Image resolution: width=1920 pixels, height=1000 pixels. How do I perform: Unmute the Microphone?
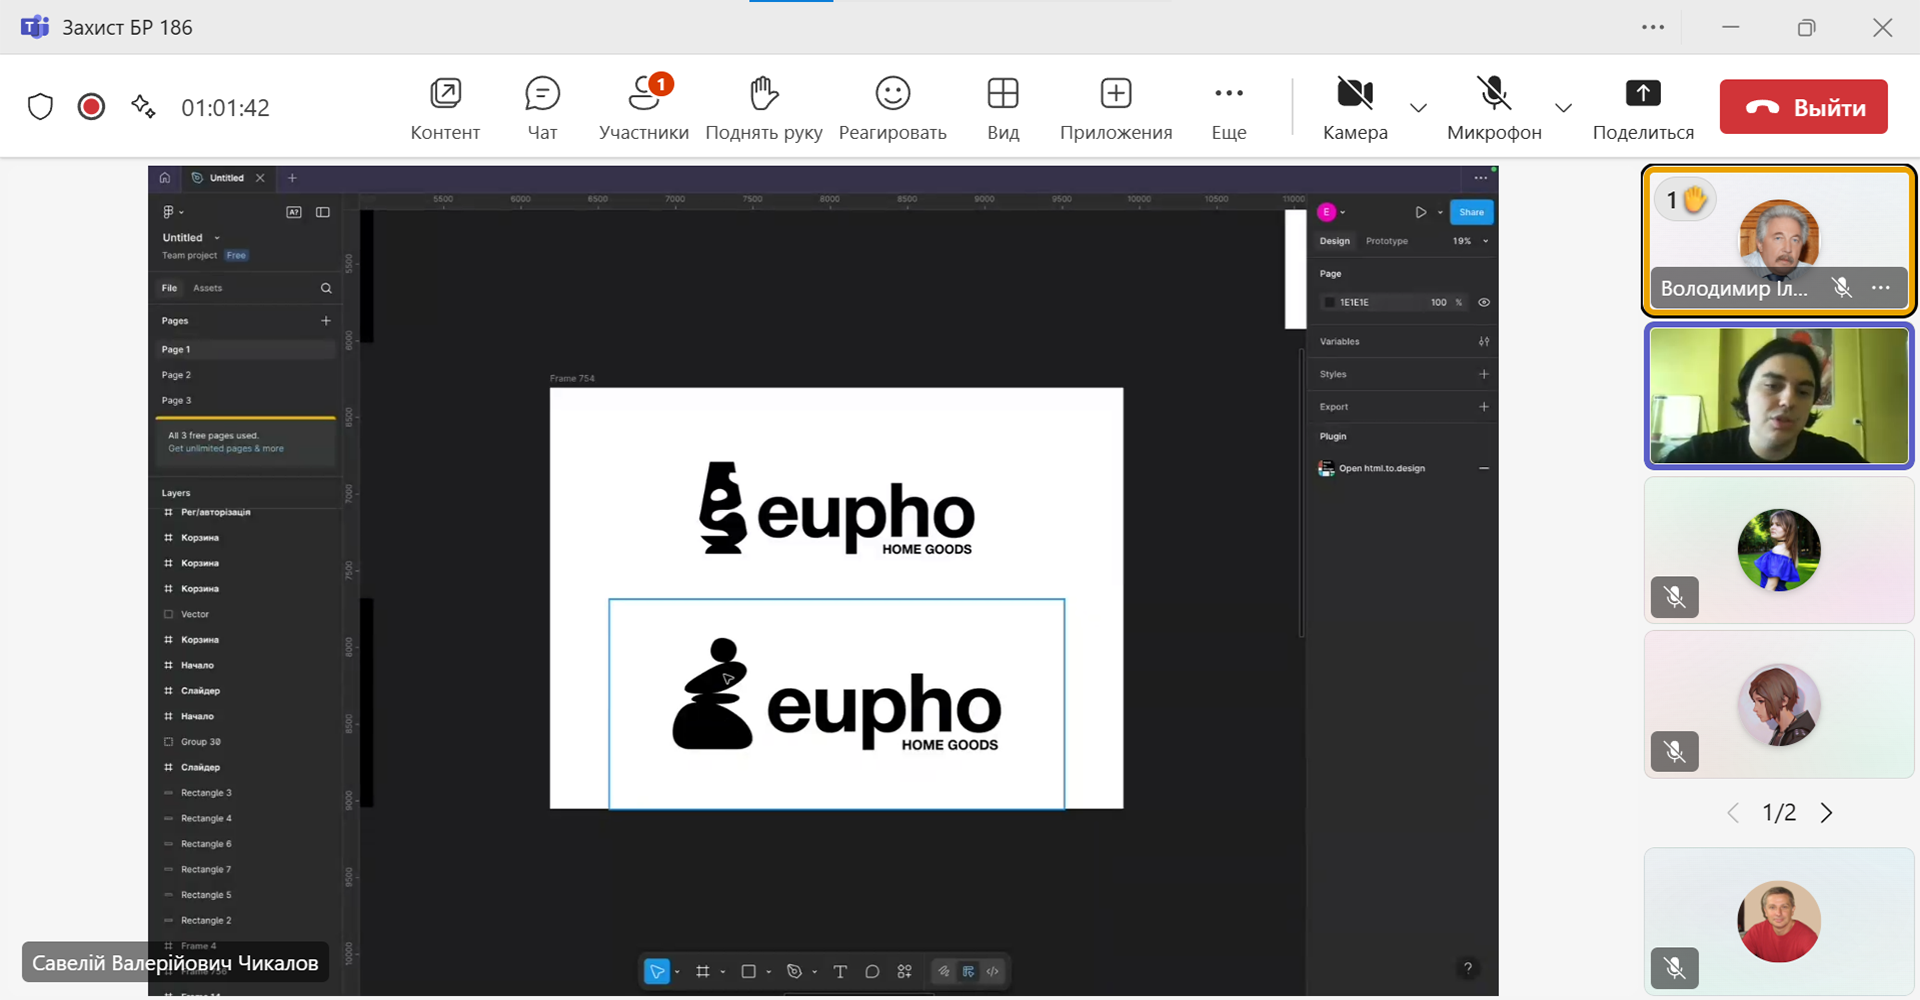pos(1493,95)
